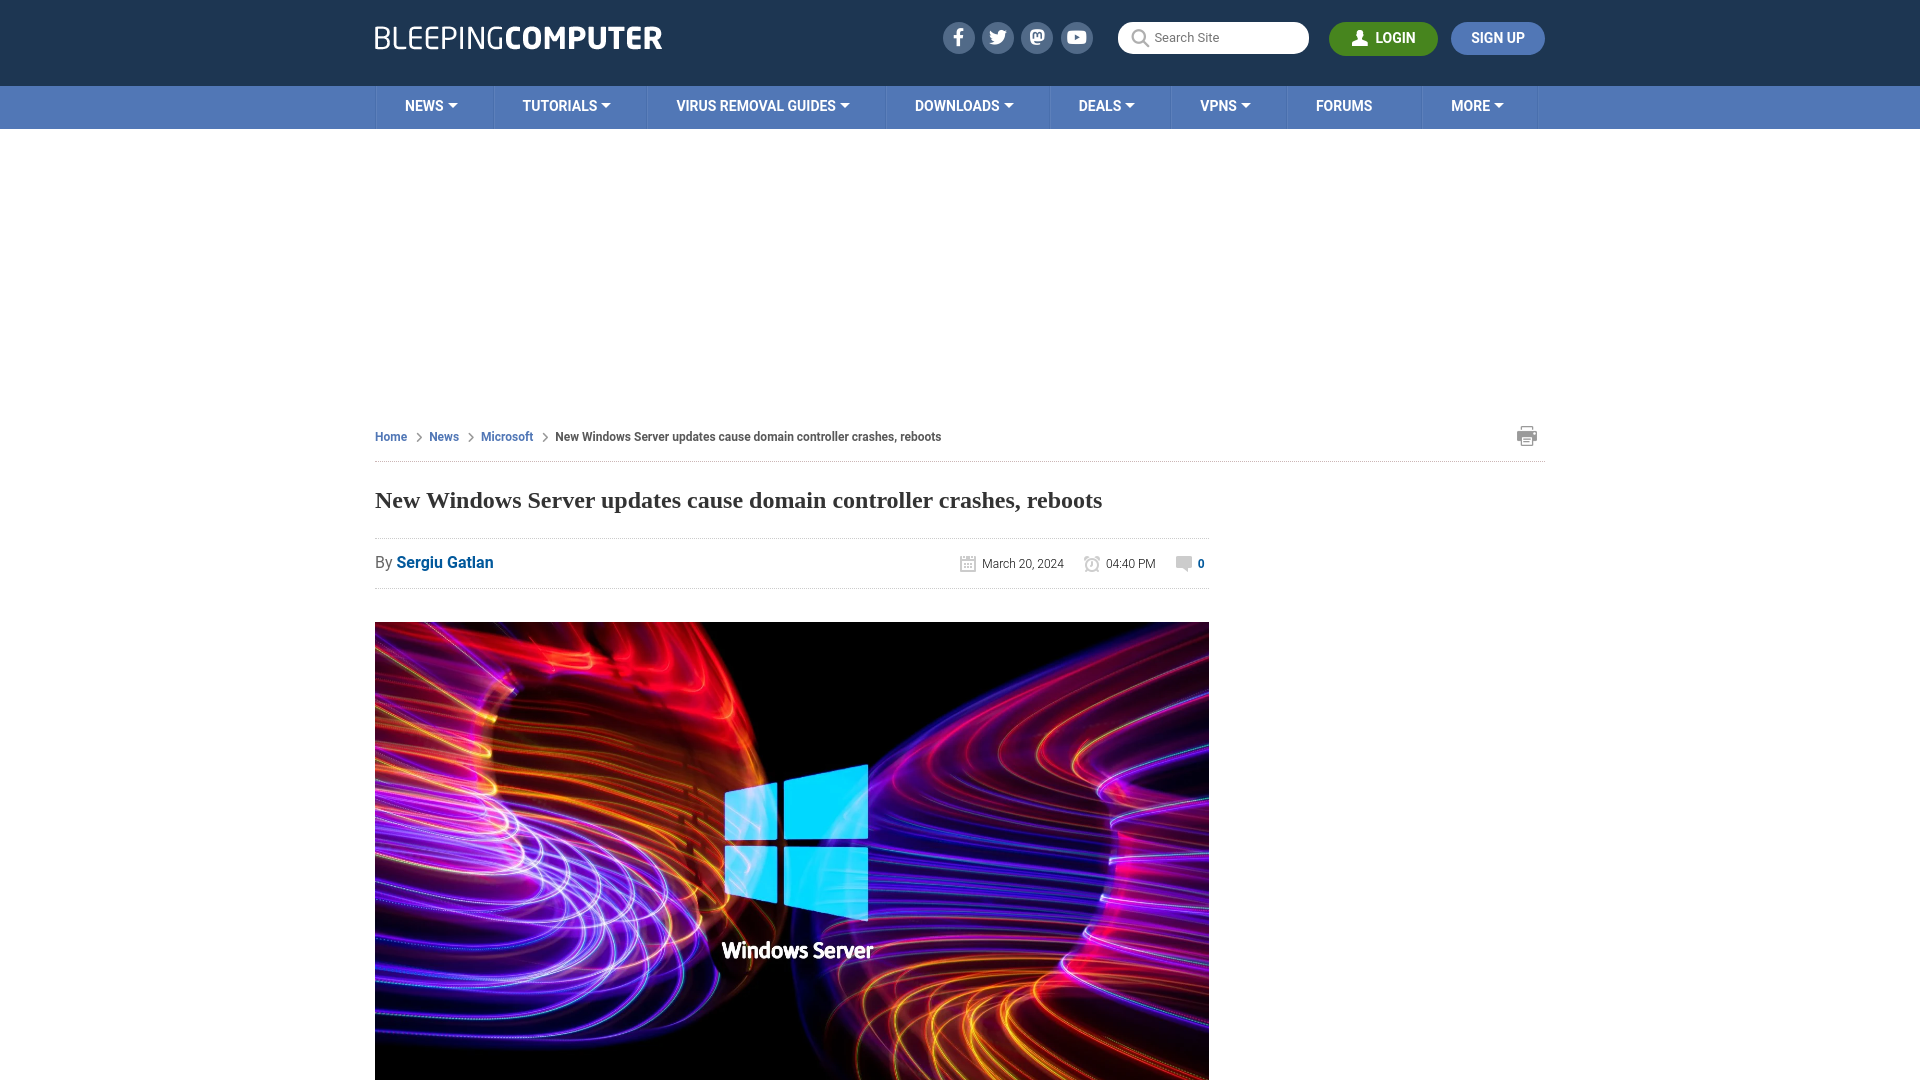Screen dimensions: 1920x1080
Task: Click the March 20, 2024 date
Action: tap(1023, 564)
